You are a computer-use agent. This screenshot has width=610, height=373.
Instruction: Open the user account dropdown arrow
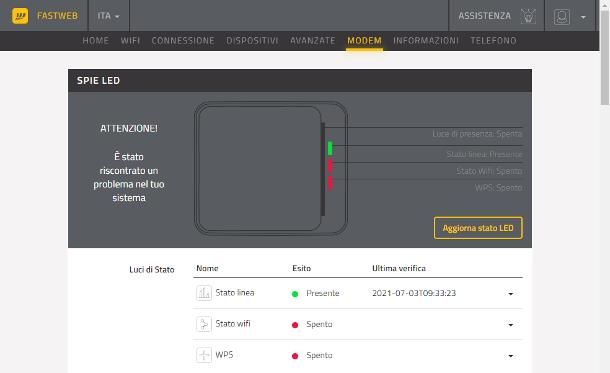583,17
